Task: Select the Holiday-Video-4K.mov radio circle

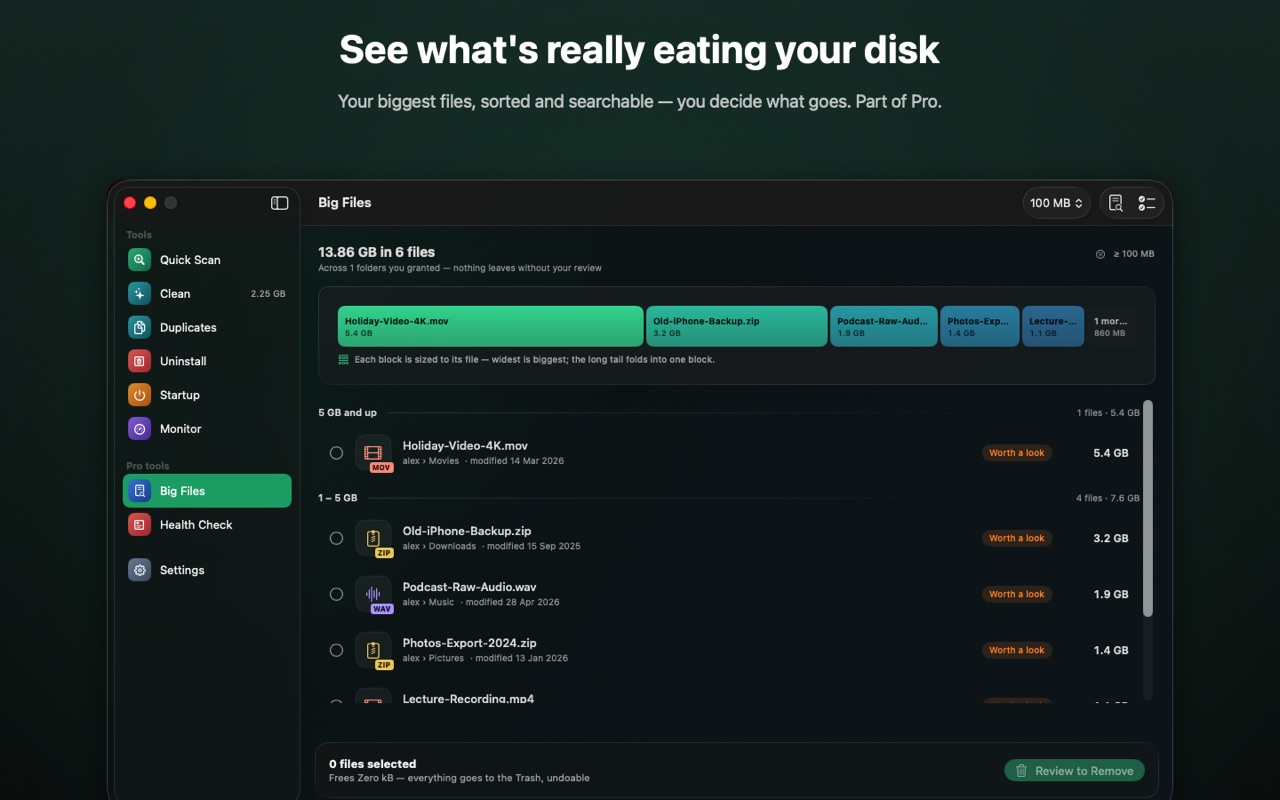Action: (336, 453)
